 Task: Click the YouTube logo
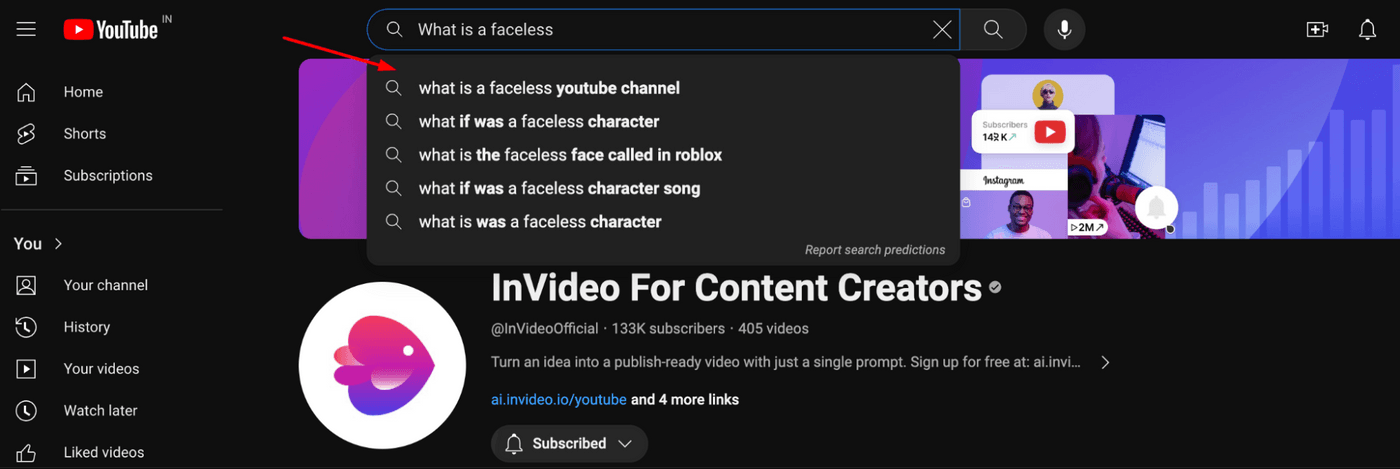click(x=110, y=30)
